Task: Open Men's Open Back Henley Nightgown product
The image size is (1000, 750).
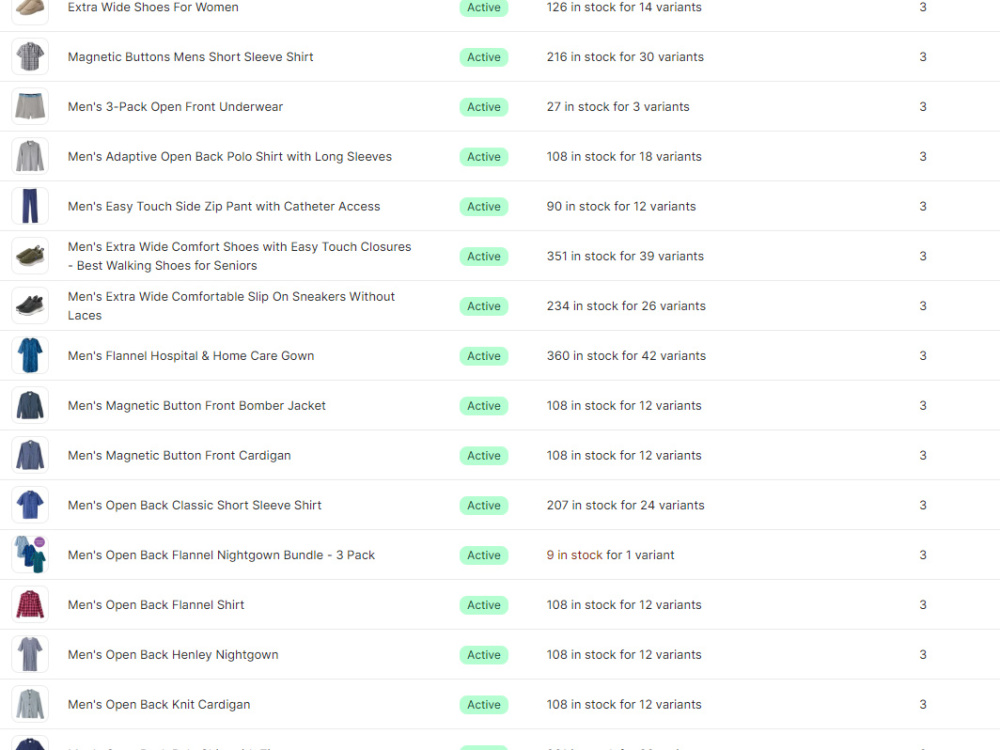Action: 173,654
